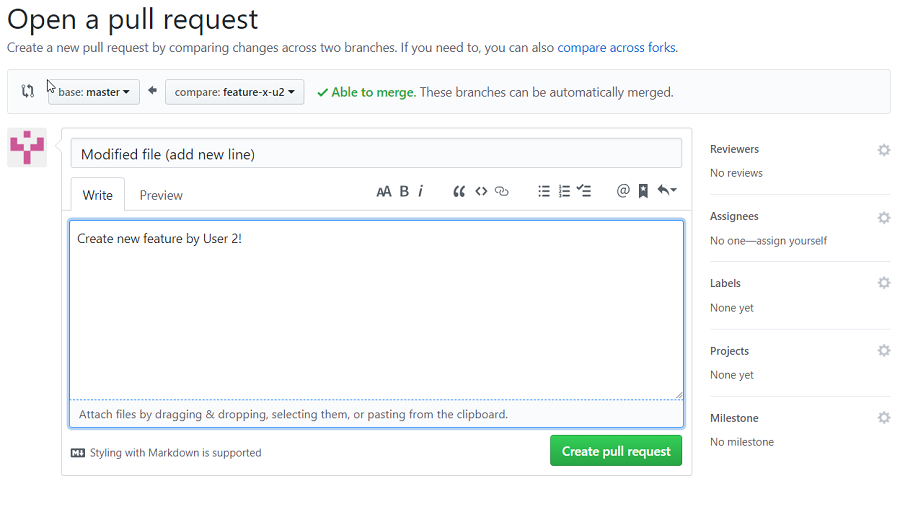This screenshot has height=512, width=900.
Task: Open the base: master branch dropdown
Action: (94, 92)
